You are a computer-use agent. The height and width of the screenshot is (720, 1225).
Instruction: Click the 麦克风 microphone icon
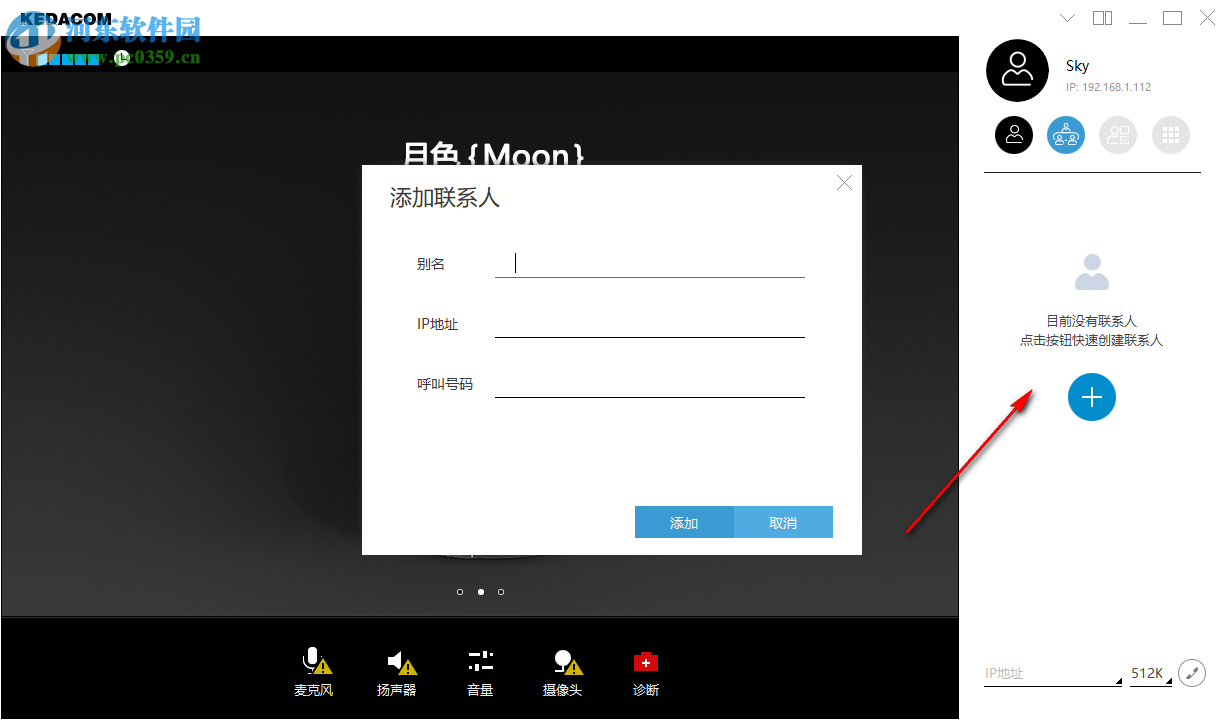pyautogui.click(x=313, y=660)
